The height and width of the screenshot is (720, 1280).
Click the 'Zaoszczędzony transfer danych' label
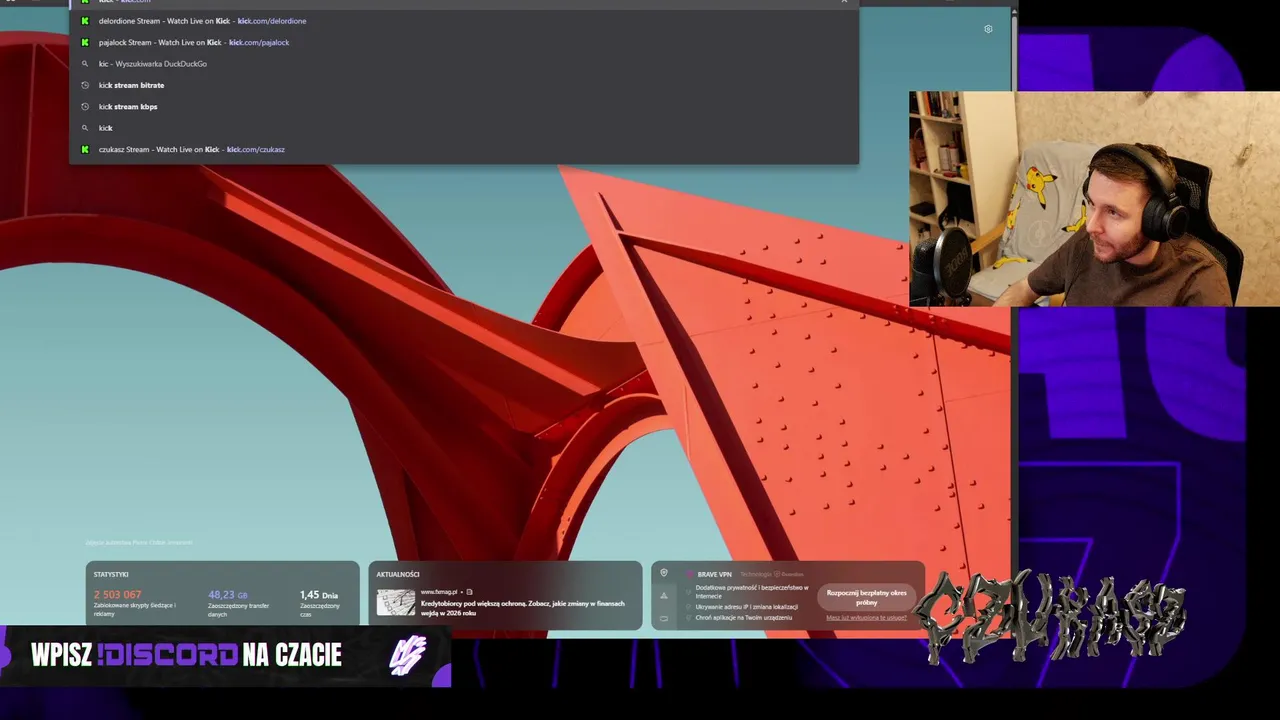point(238,610)
